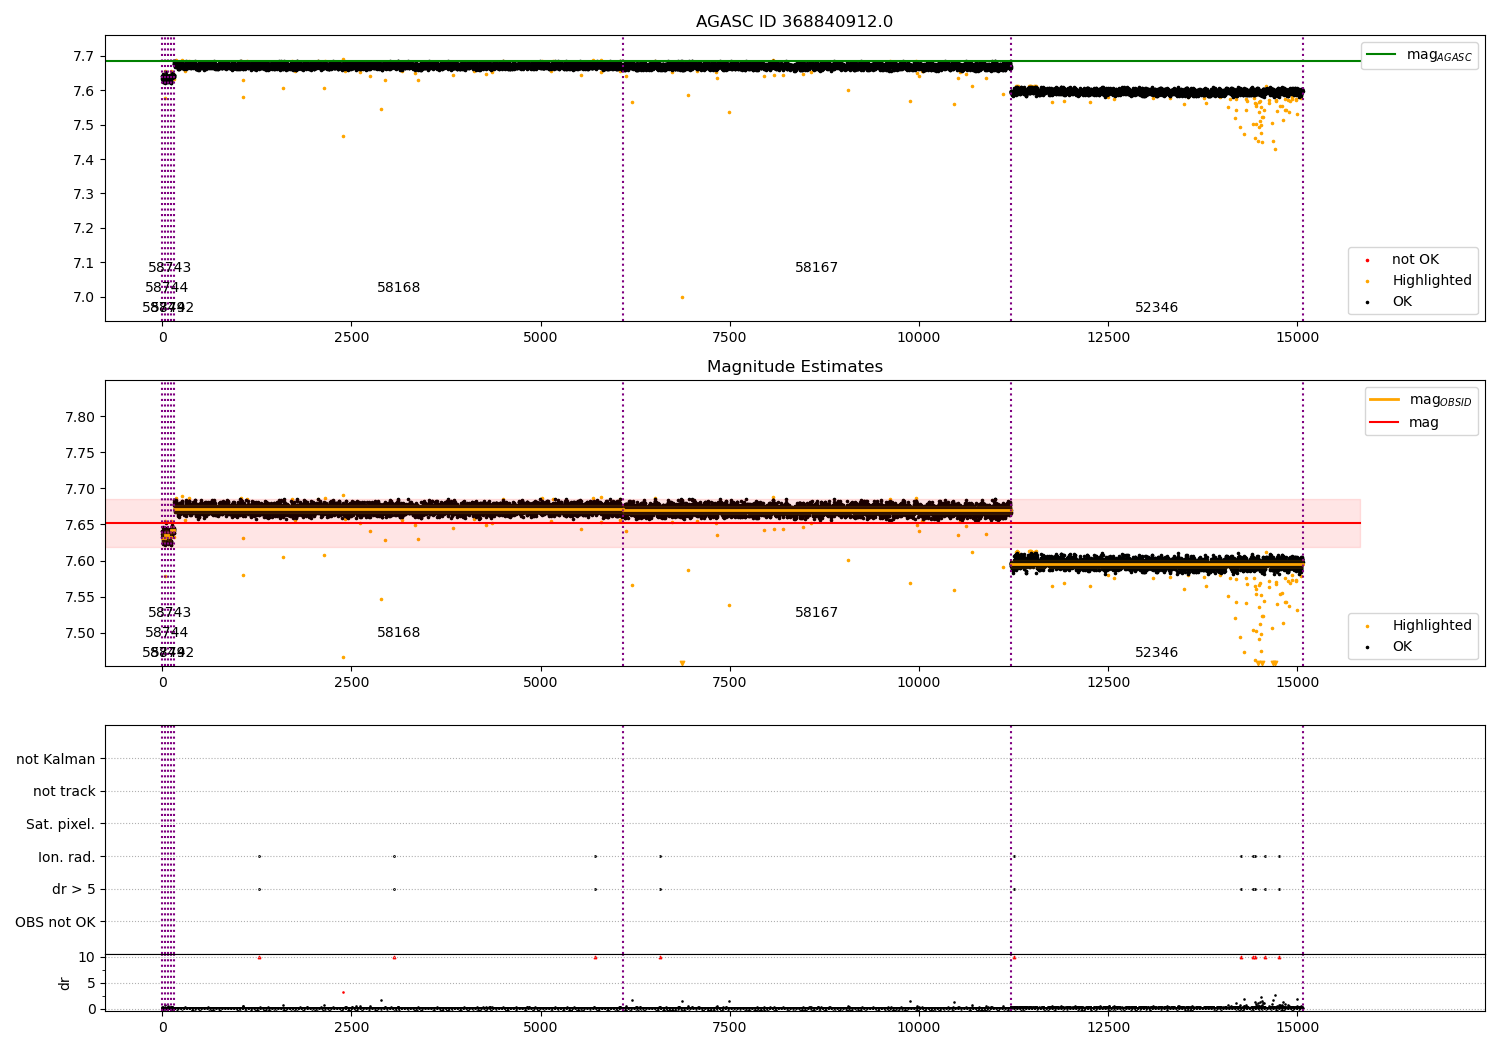
Task: Click observation label 52346 in top plot
Action: click(1156, 308)
